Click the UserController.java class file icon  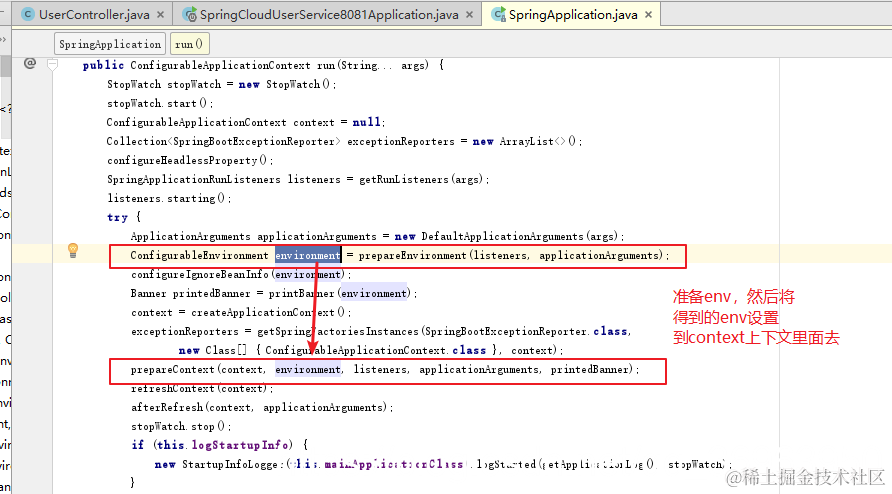27,15
